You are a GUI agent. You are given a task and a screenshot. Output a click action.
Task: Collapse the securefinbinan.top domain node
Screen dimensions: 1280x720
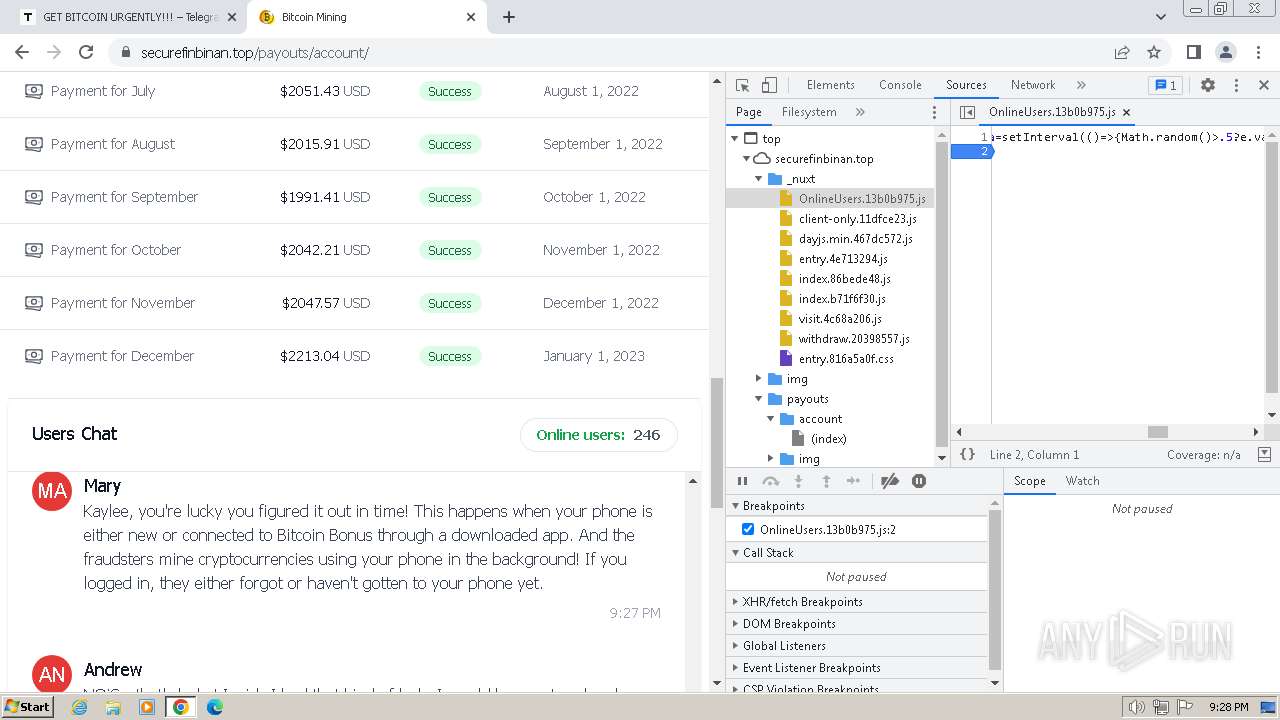[x=746, y=159]
